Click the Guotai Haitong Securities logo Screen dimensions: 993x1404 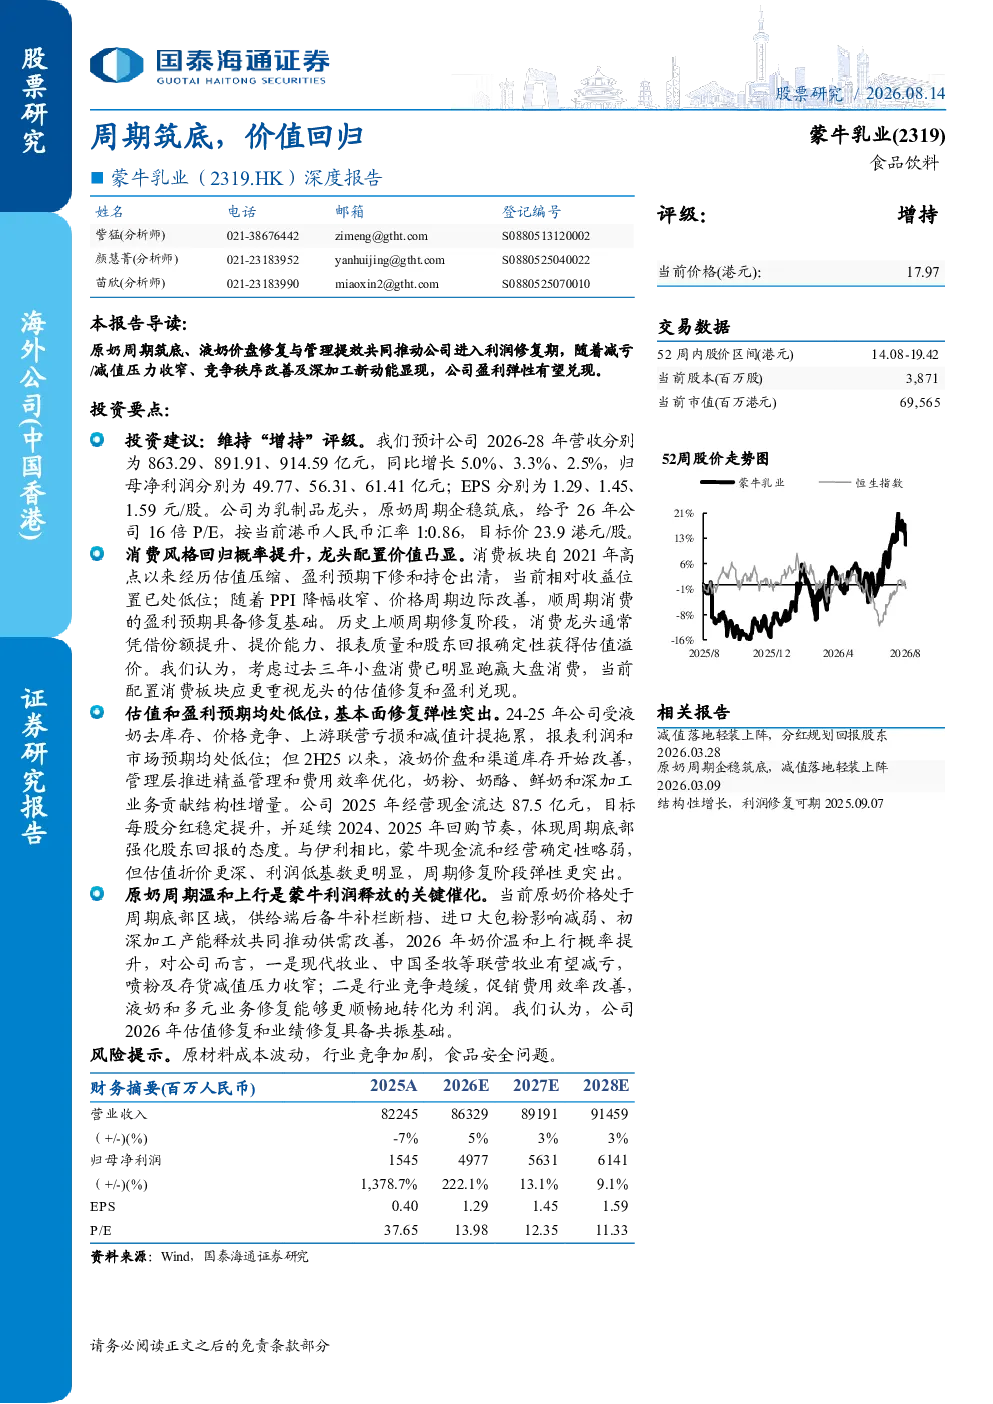click(209, 66)
